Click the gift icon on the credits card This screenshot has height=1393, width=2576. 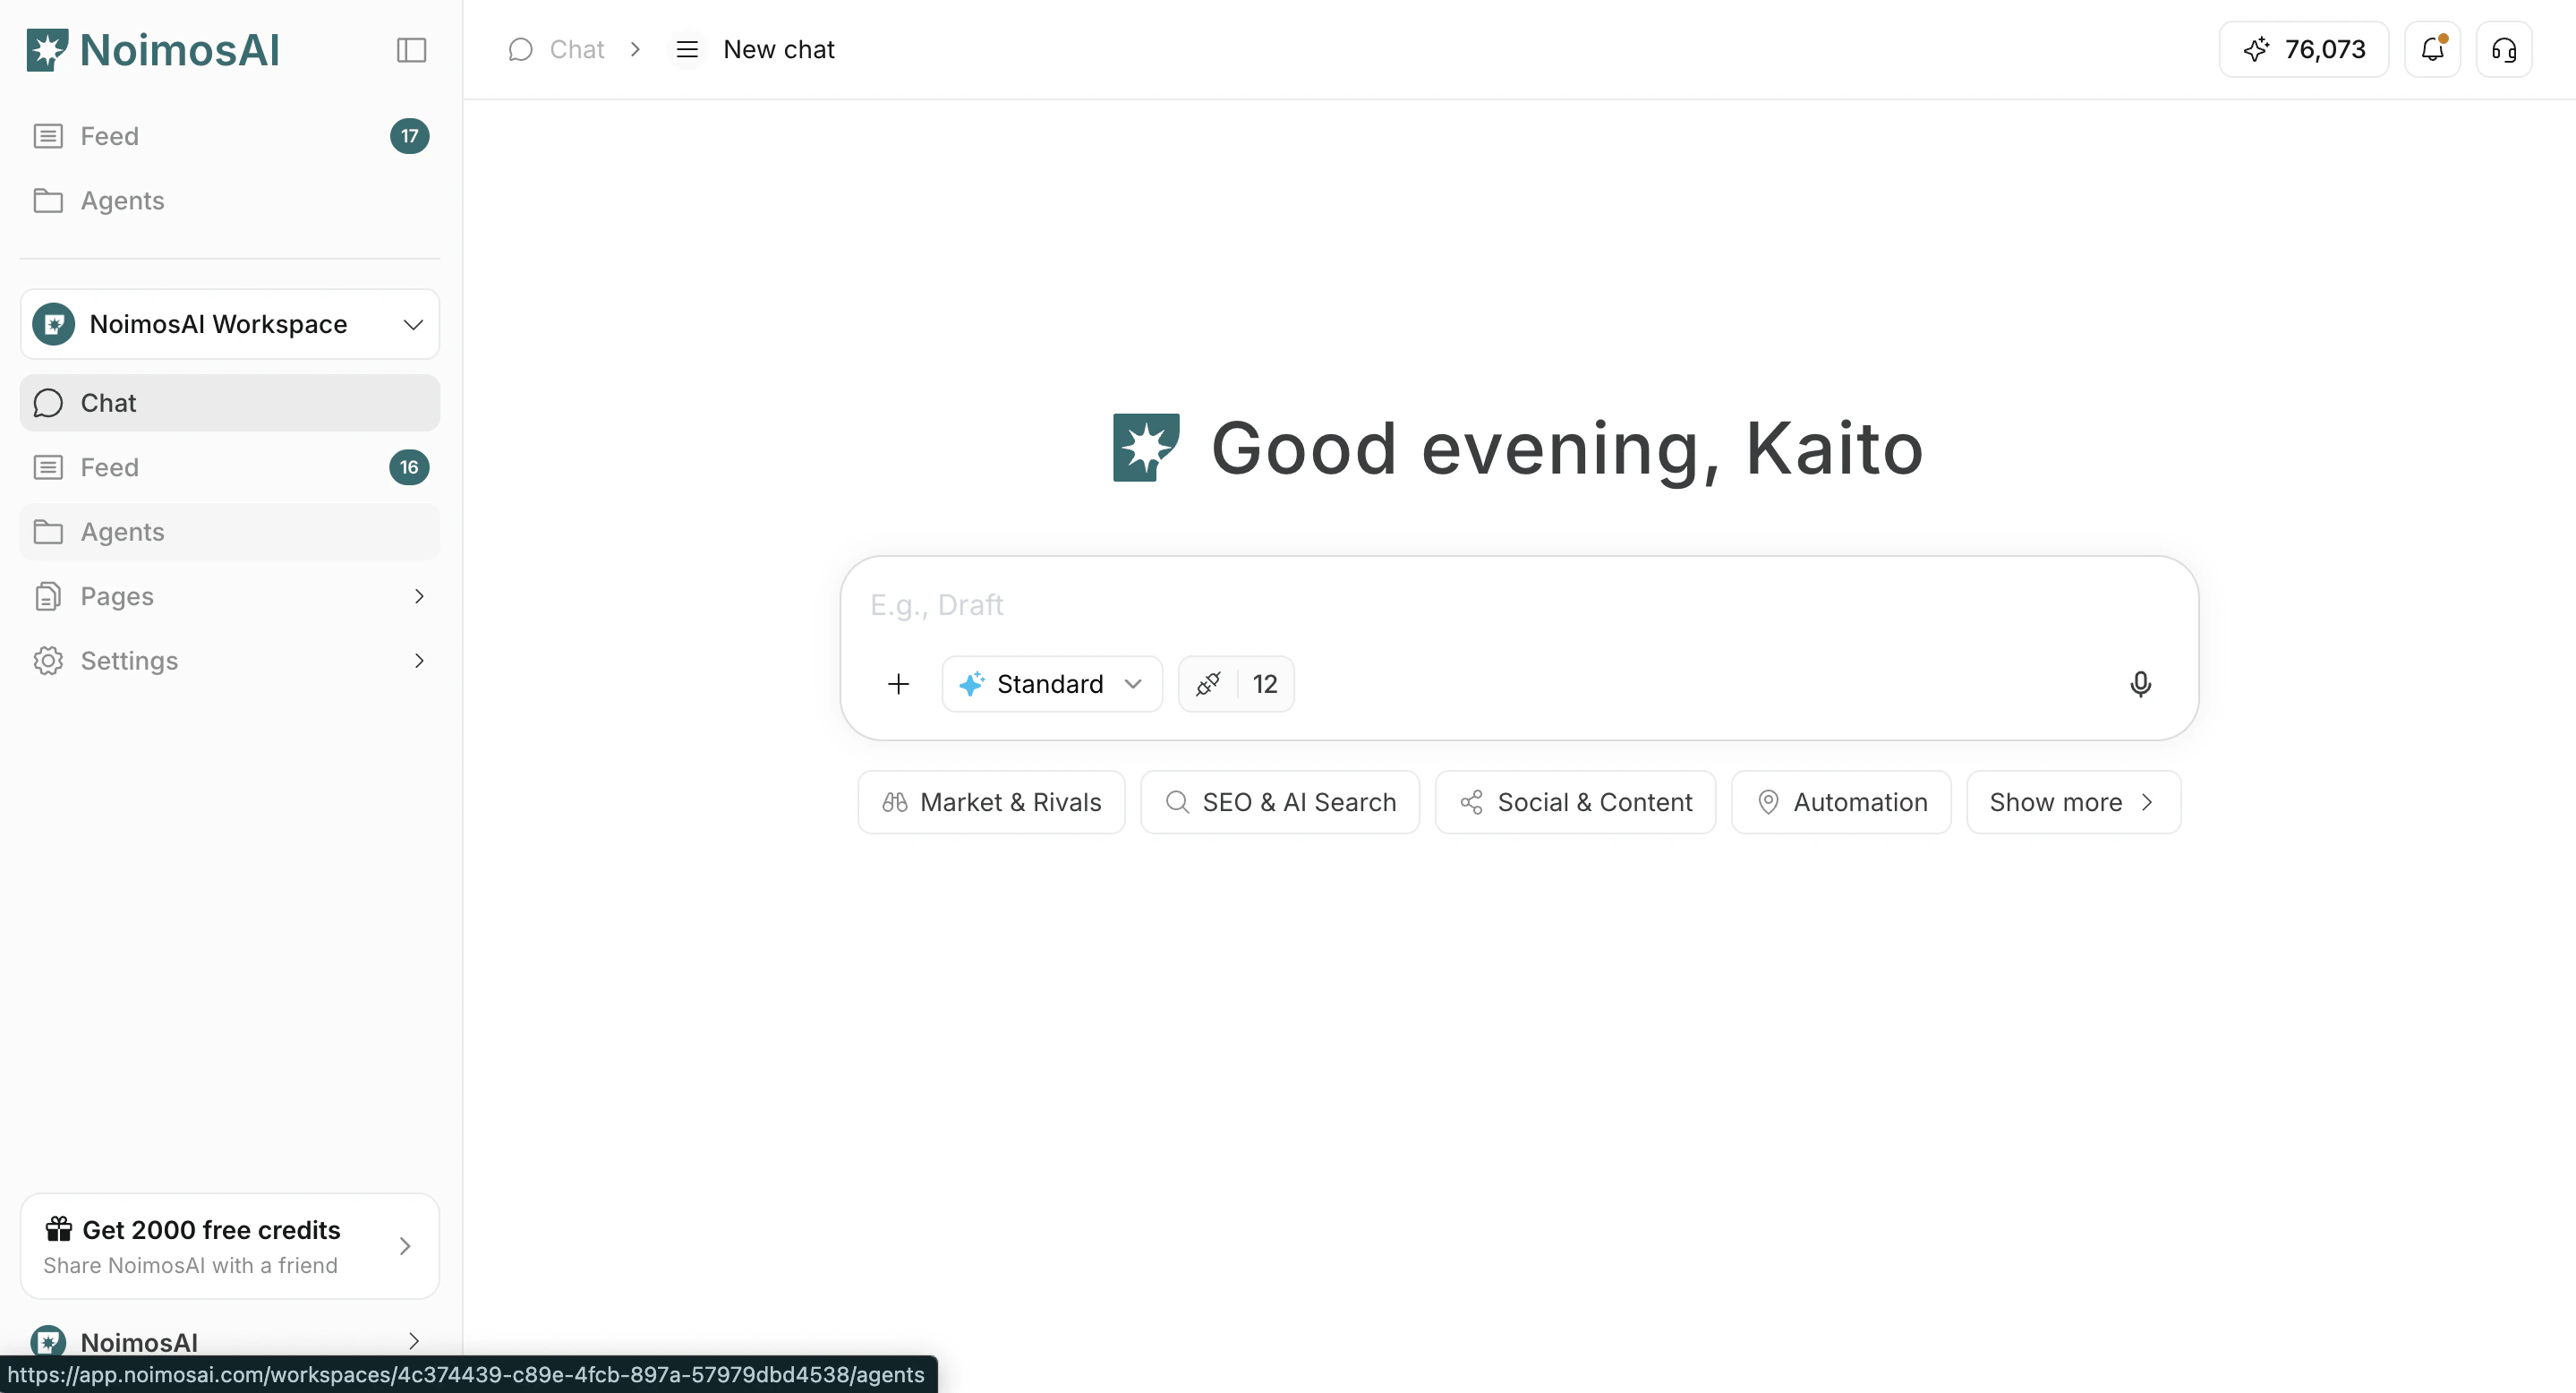(x=59, y=1229)
